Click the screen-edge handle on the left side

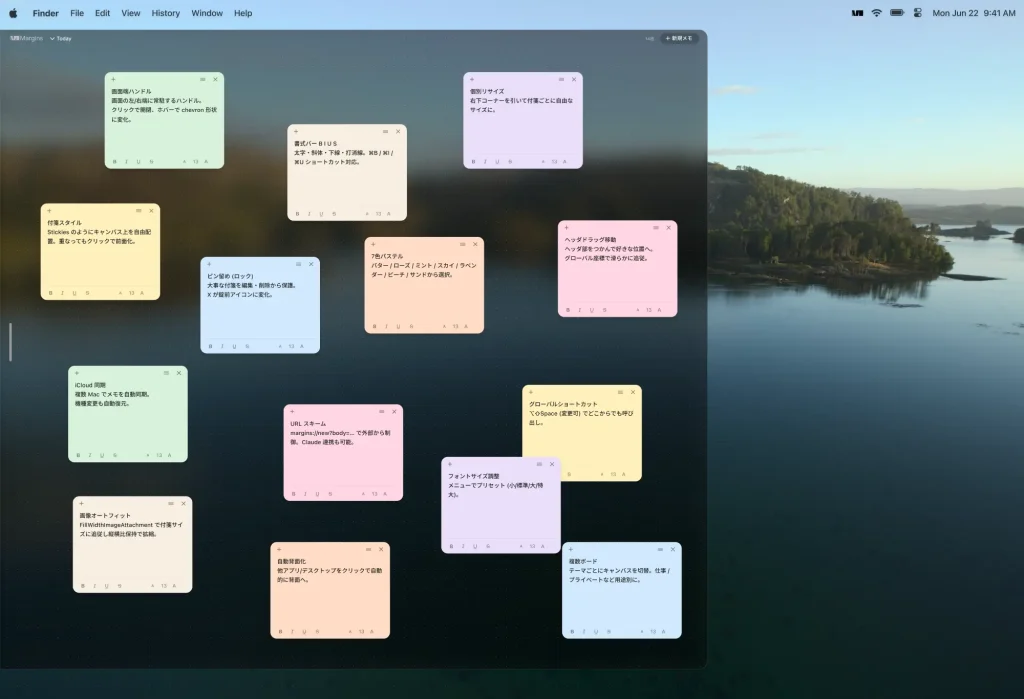point(10,342)
